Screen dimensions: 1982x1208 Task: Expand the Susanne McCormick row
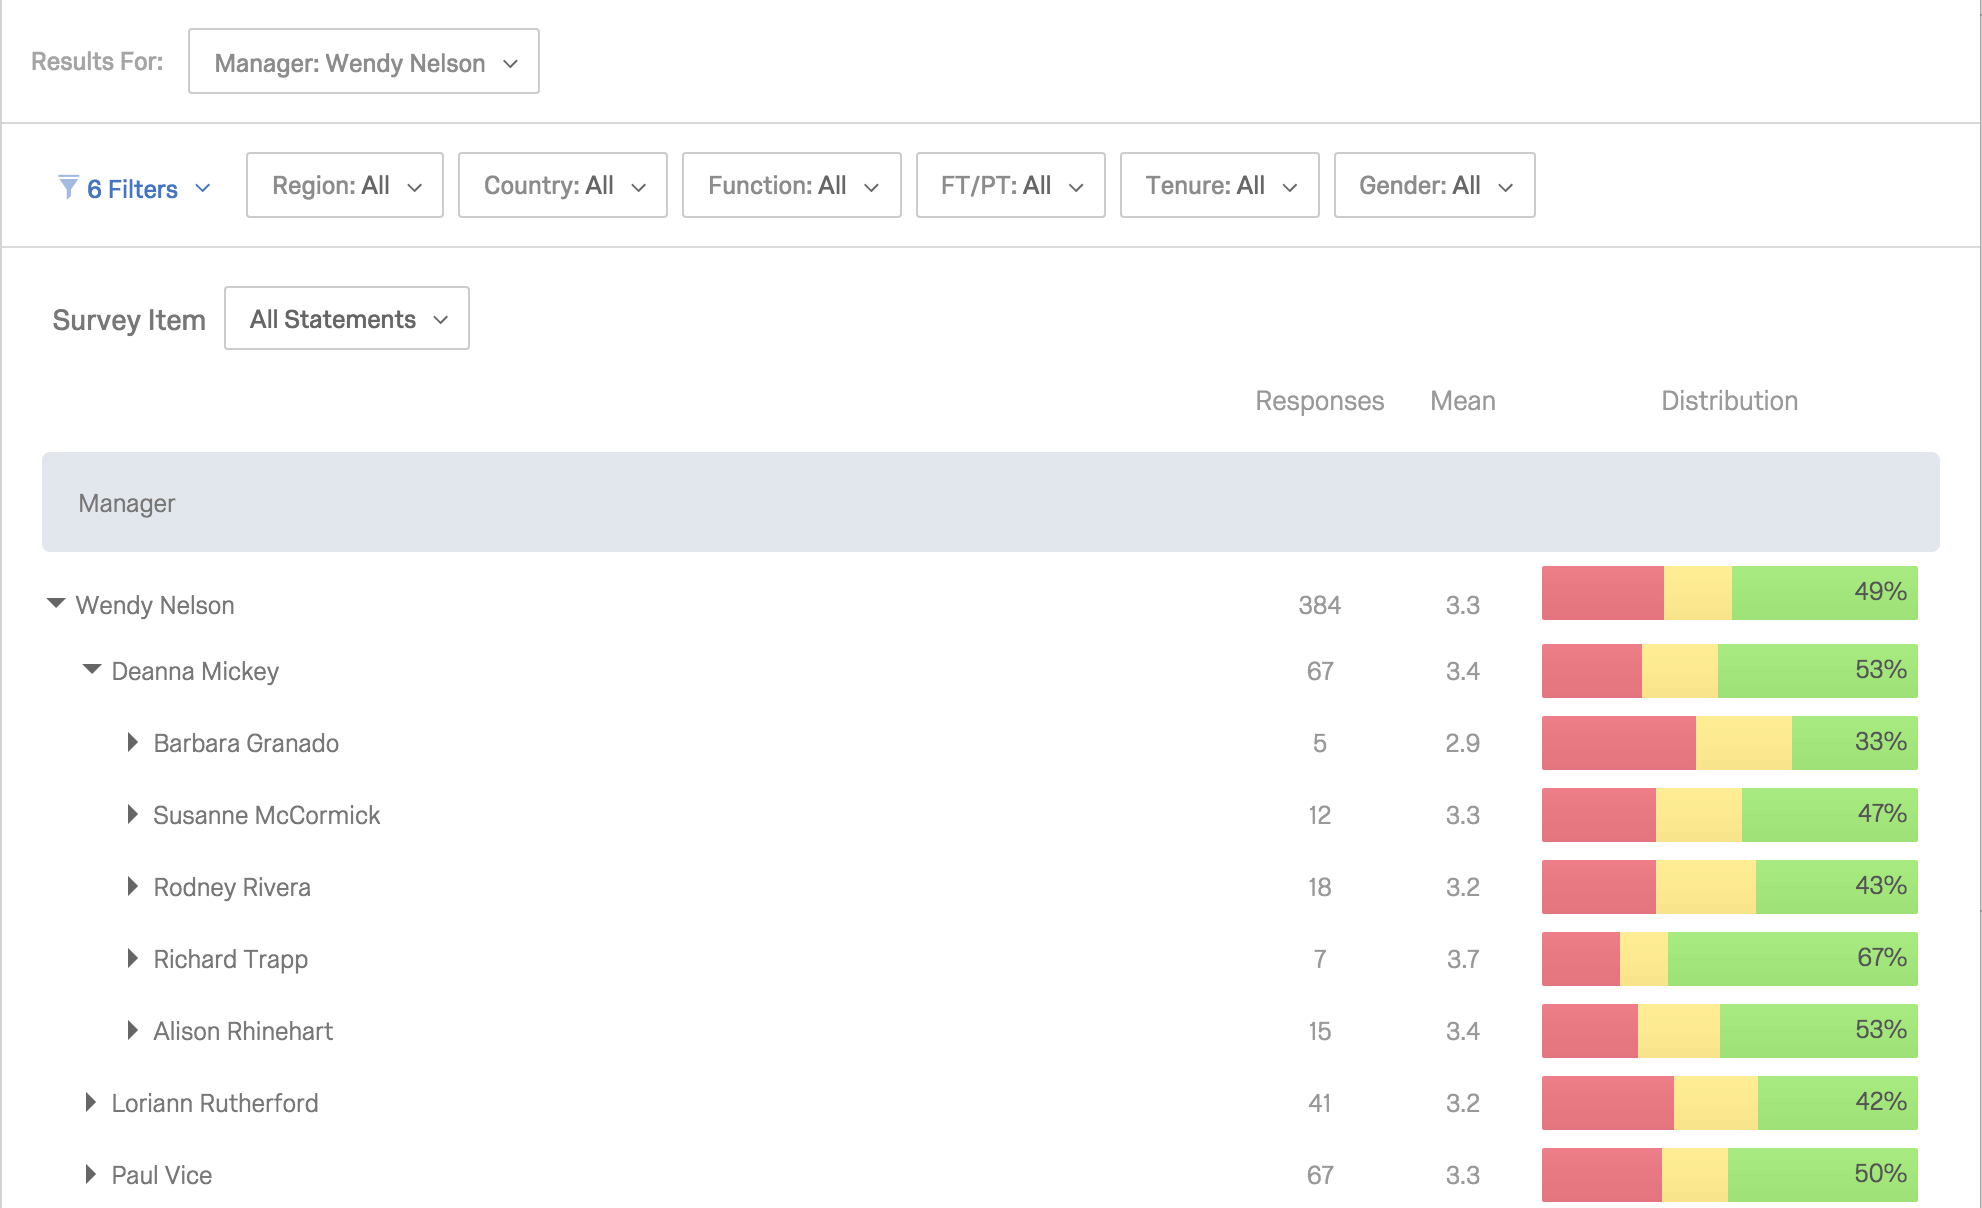[132, 814]
